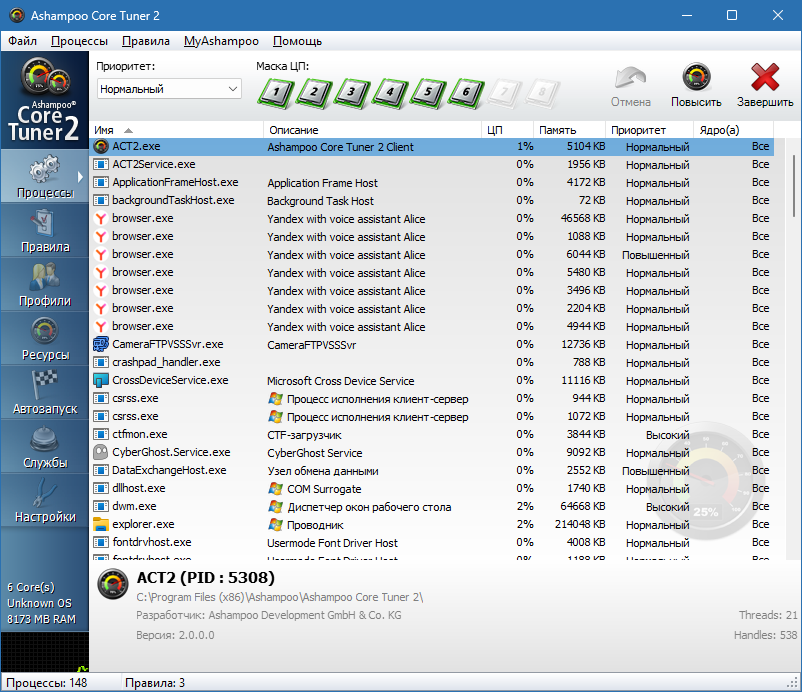
Task: Select browser.exe row with 46568 KB
Action: [432, 218]
